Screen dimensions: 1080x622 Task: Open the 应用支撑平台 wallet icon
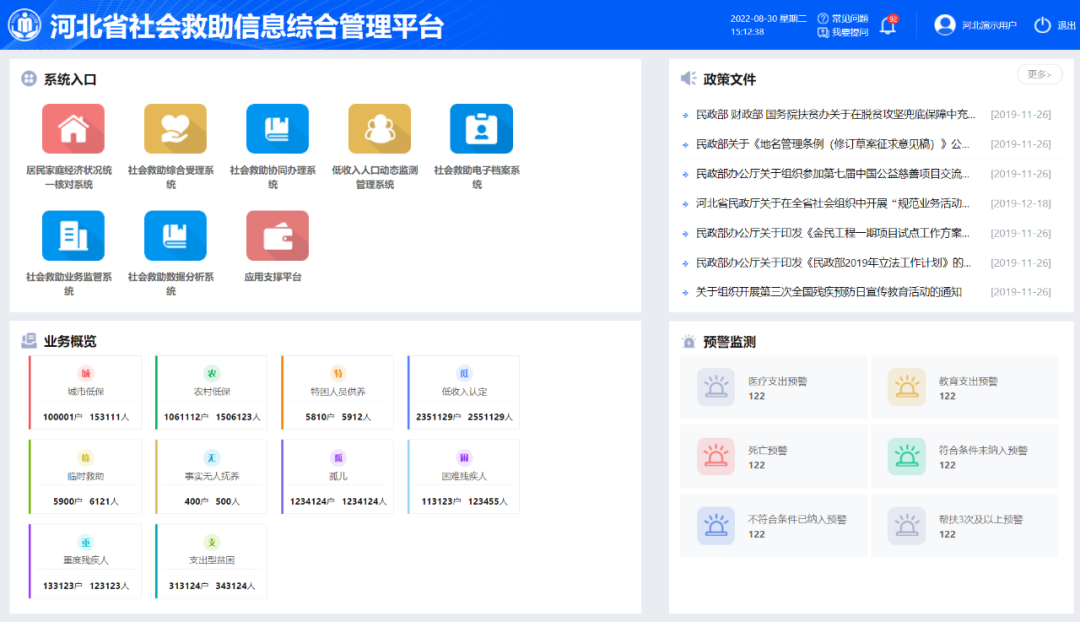pyautogui.click(x=277, y=236)
